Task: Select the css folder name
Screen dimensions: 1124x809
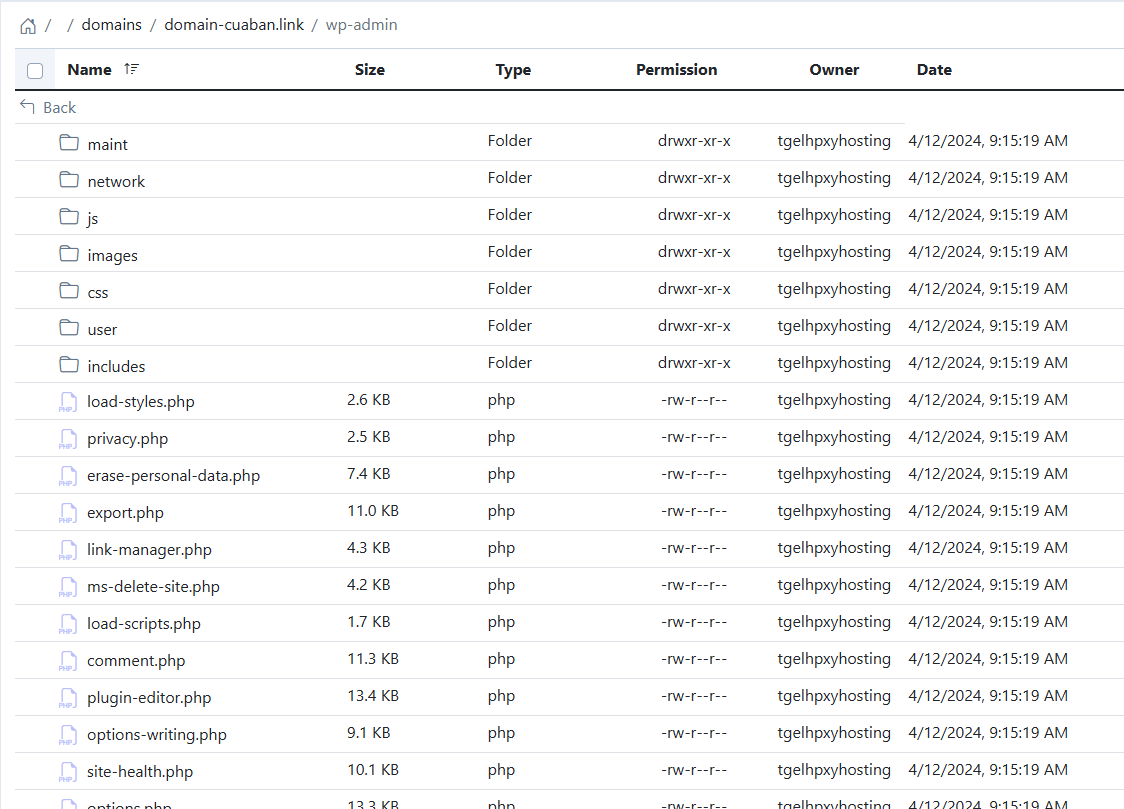Action: [x=97, y=293]
